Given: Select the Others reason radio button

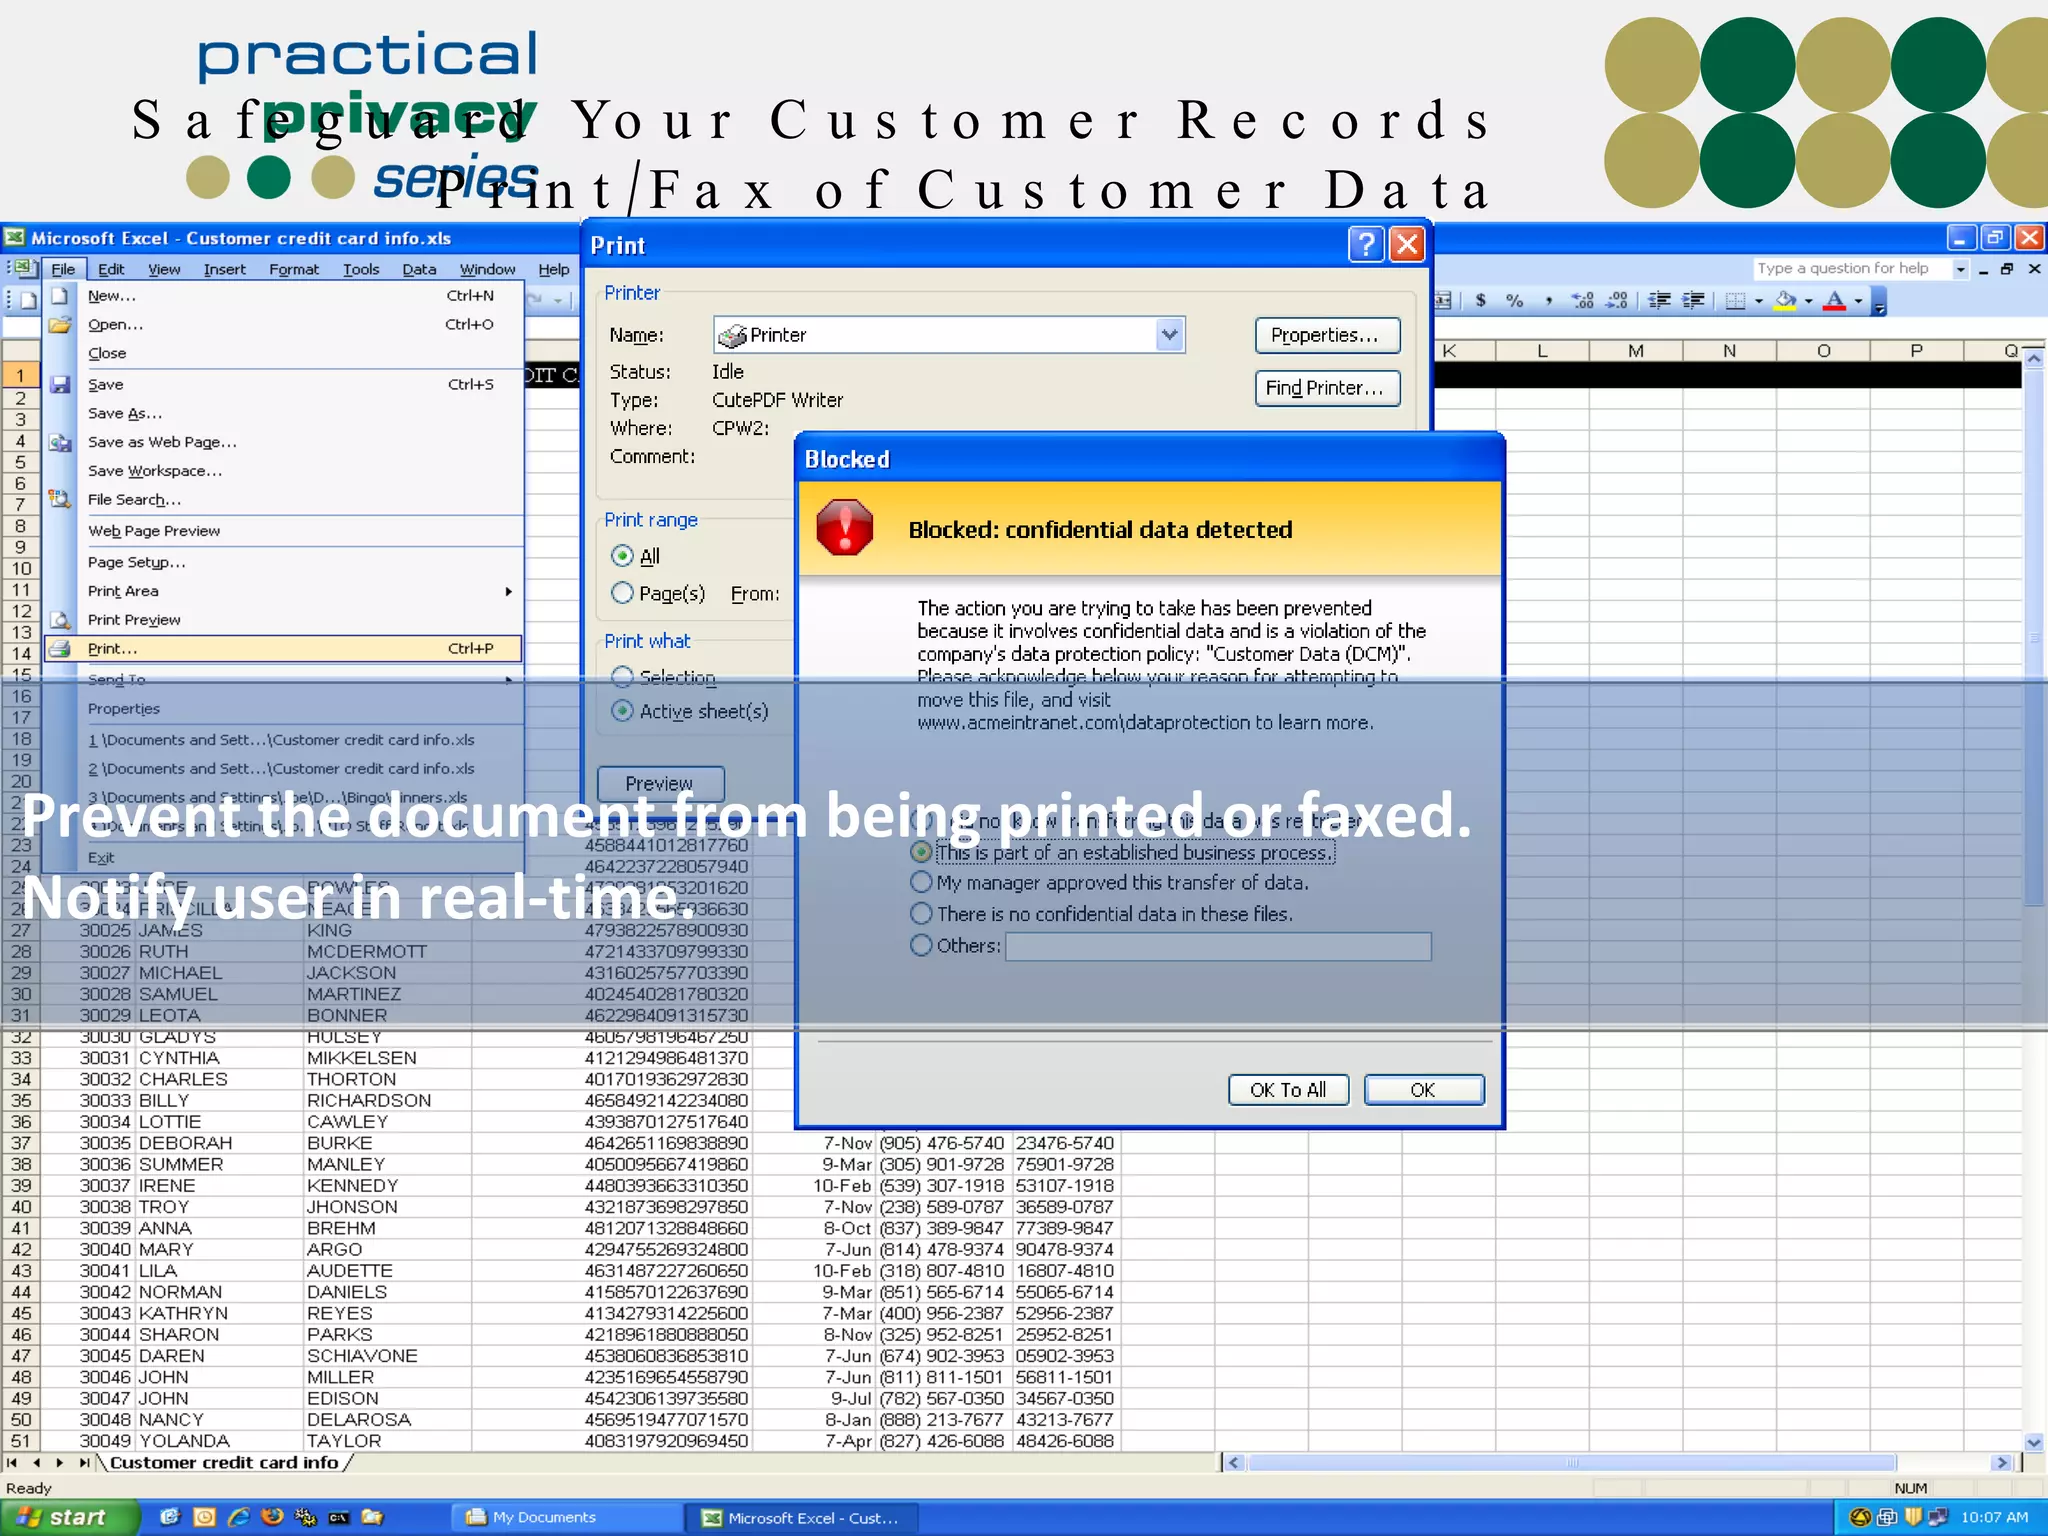Looking at the screenshot, I should tap(921, 945).
